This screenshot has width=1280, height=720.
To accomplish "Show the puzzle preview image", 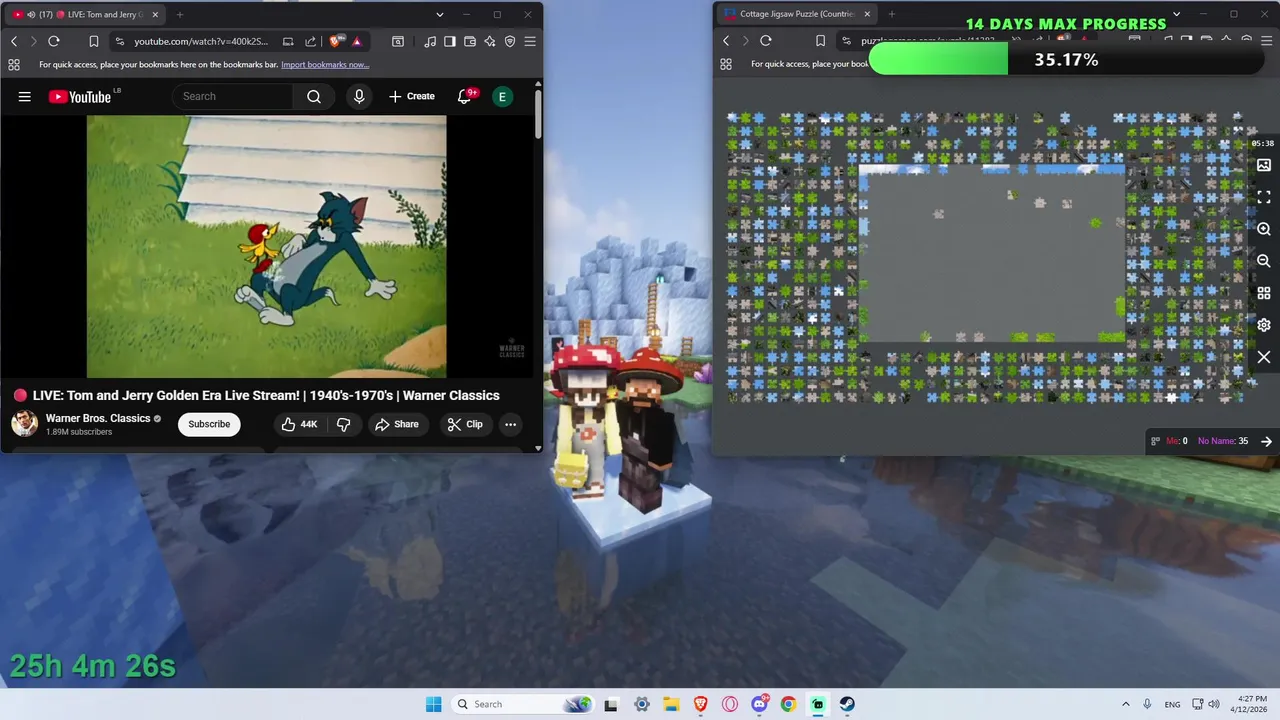I will pos(1264,165).
